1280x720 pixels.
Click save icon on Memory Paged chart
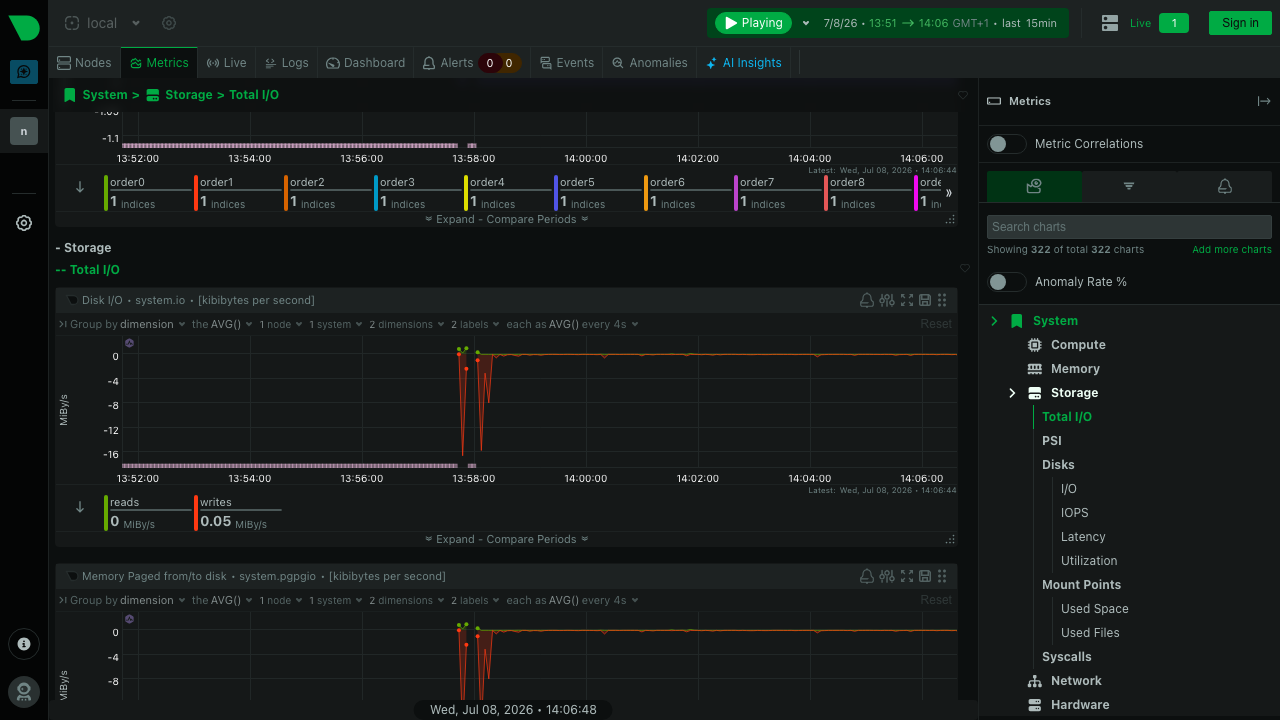click(x=925, y=576)
